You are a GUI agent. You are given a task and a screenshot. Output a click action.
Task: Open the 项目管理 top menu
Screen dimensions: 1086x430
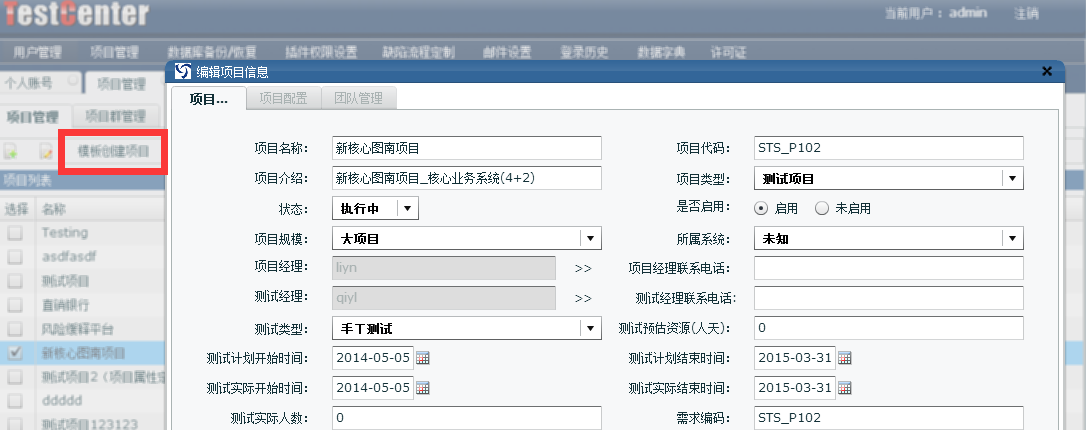point(114,52)
